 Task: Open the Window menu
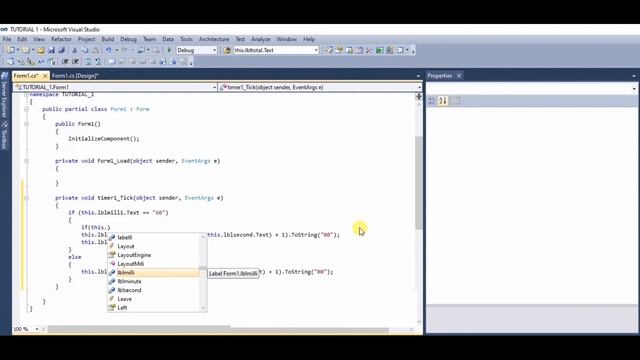point(287,39)
